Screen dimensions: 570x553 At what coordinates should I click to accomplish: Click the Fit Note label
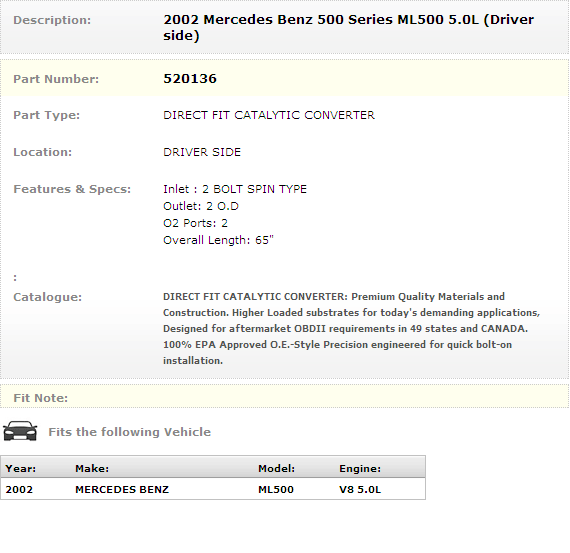click(40, 398)
